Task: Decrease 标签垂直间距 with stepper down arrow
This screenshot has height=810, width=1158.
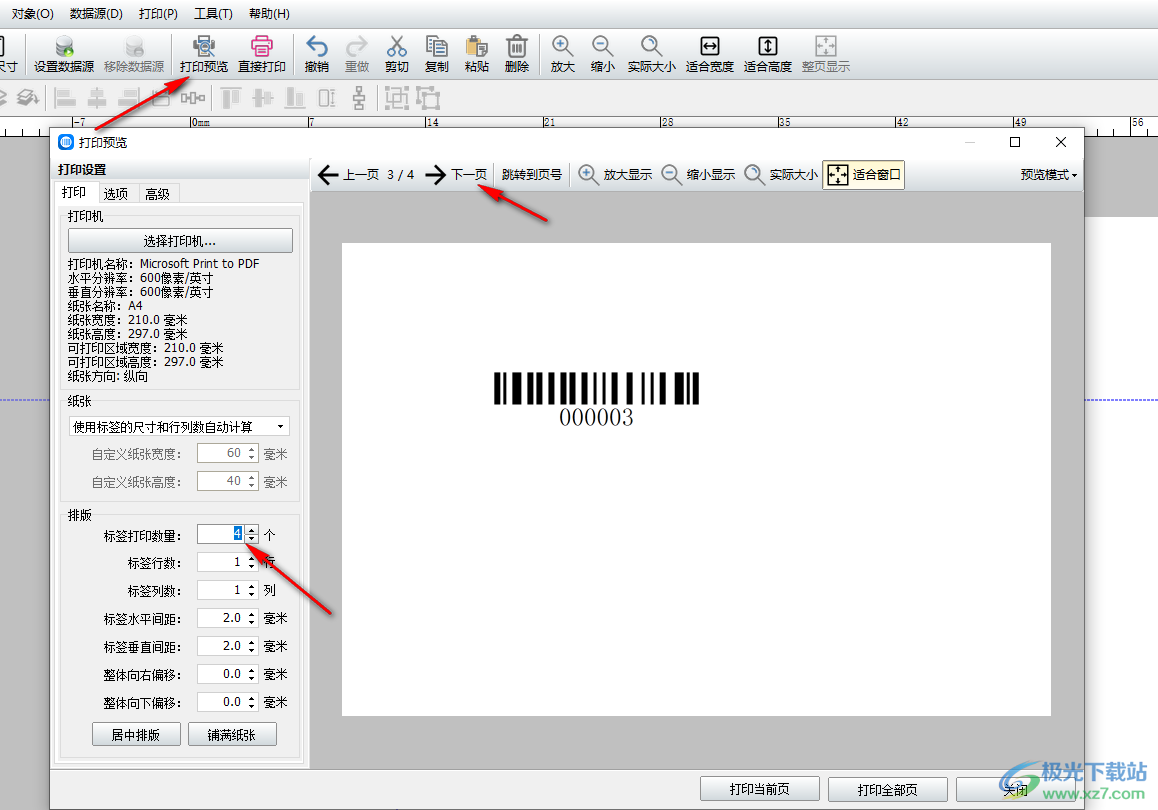Action: 252,651
